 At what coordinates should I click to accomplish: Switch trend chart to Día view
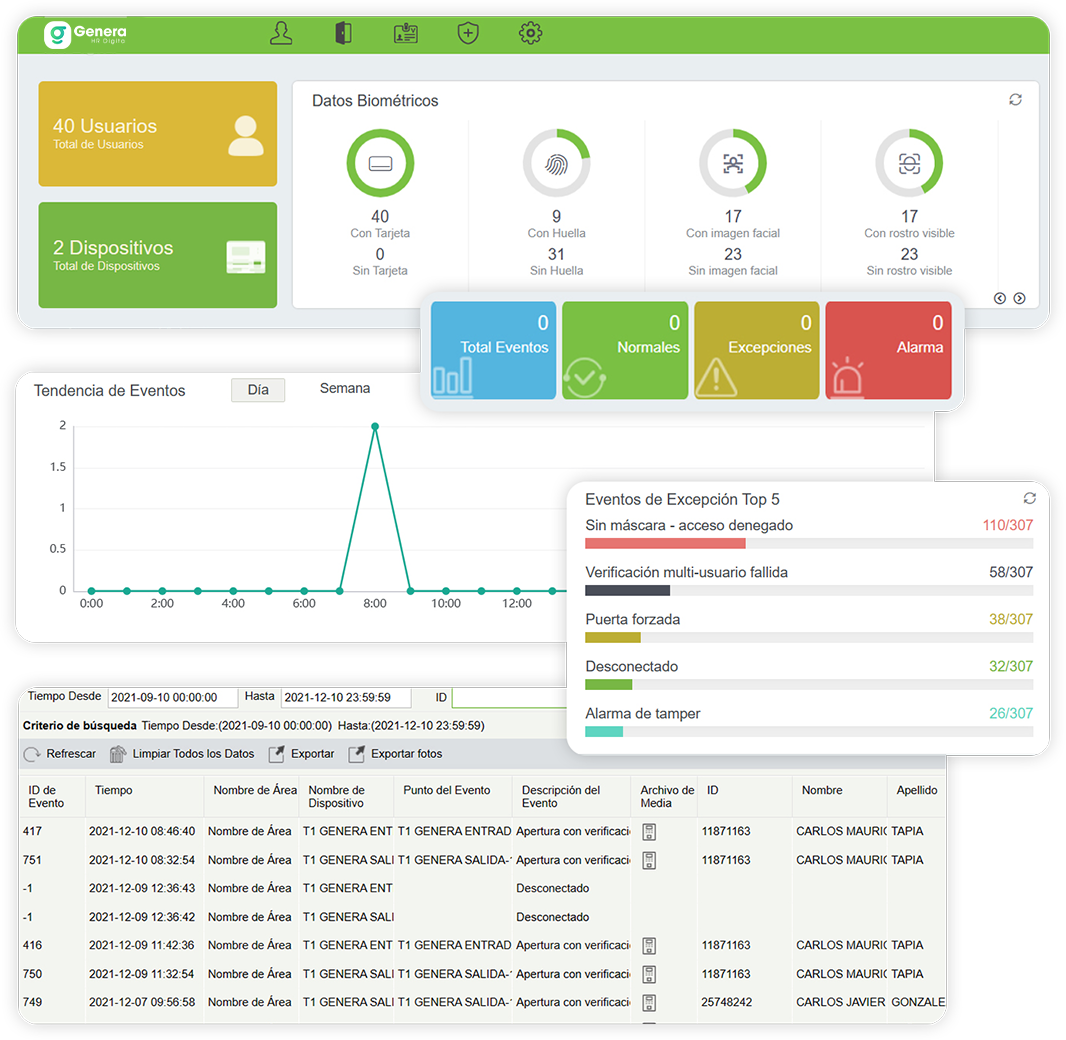258,390
